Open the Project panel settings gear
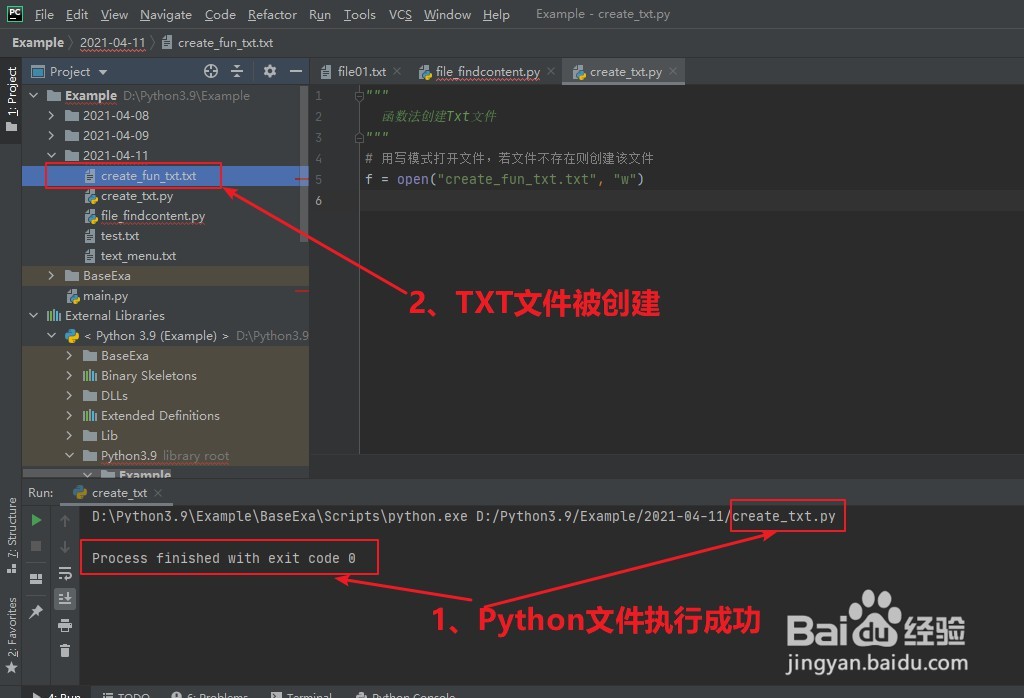The width and height of the screenshot is (1024, 698). click(268, 71)
